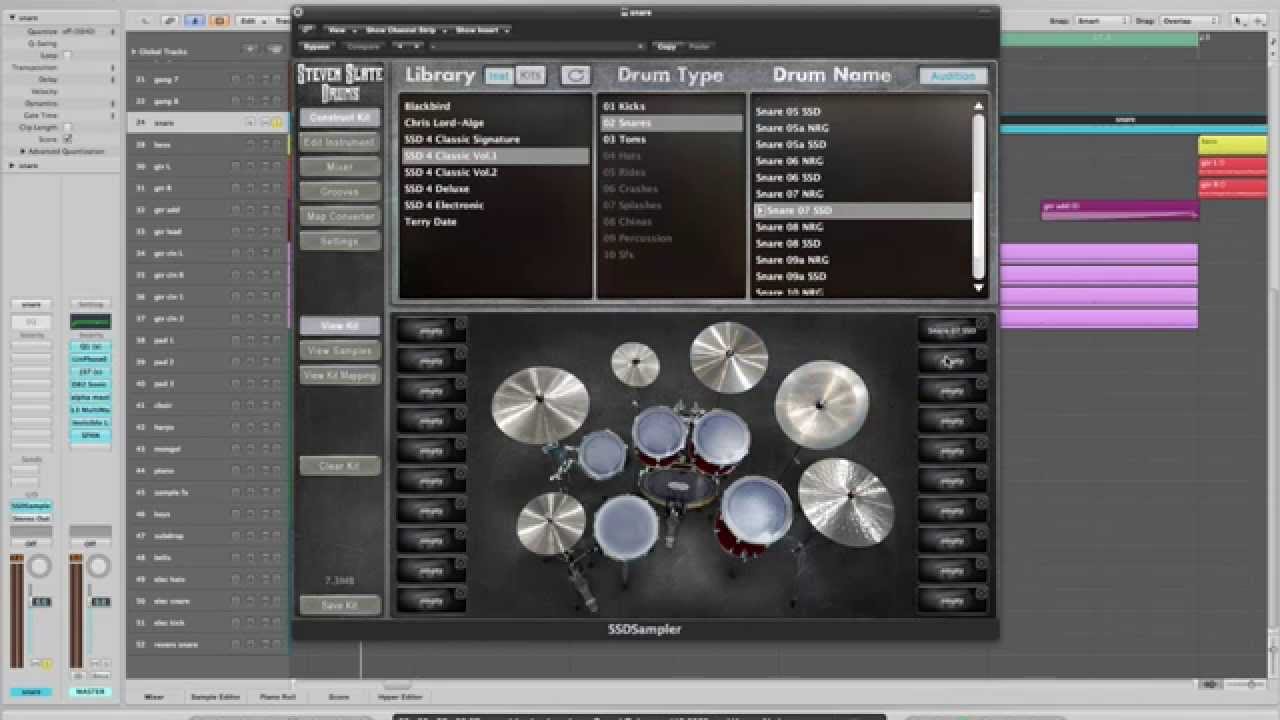1280x720 pixels.
Task: Switch library mode to Kits
Action: pyautogui.click(x=531, y=76)
